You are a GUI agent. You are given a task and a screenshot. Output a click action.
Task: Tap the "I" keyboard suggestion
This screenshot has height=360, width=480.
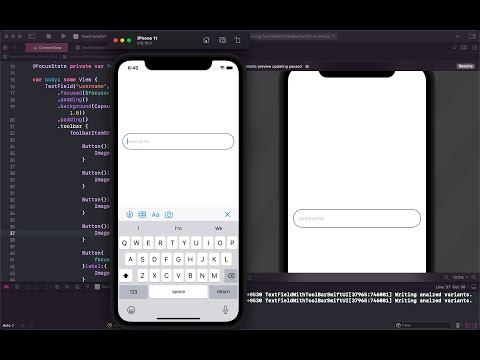click(138, 228)
